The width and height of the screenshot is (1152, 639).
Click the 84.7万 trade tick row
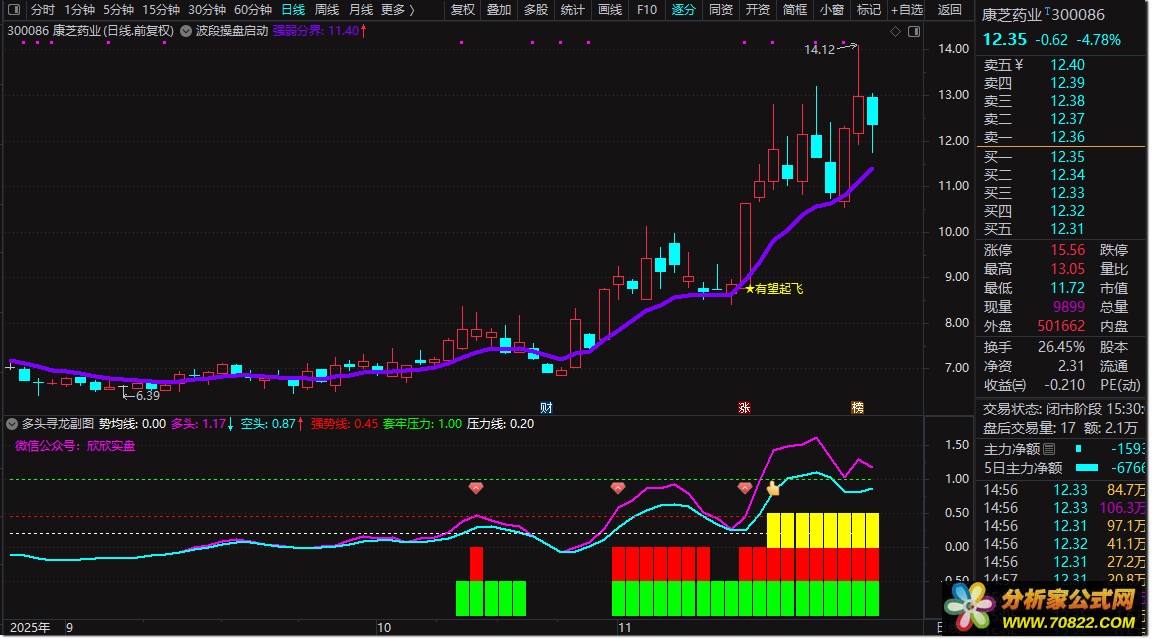click(x=1062, y=489)
